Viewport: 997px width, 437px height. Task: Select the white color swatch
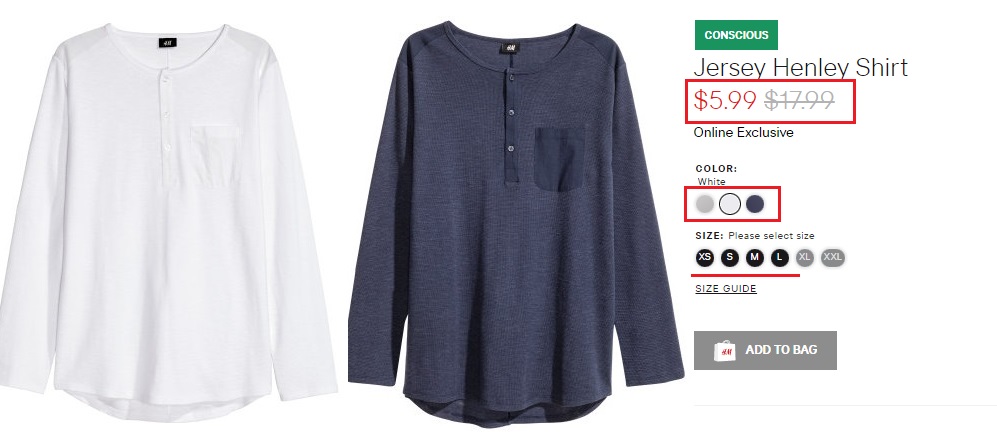(730, 204)
